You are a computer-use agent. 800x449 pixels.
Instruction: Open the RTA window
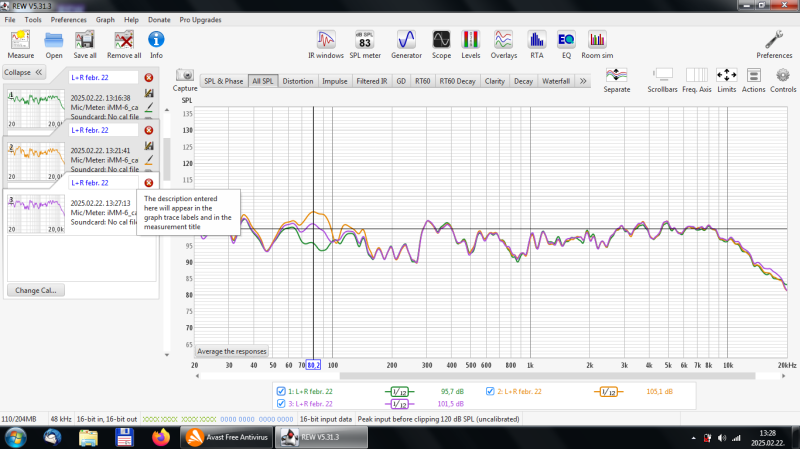pos(537,44)
